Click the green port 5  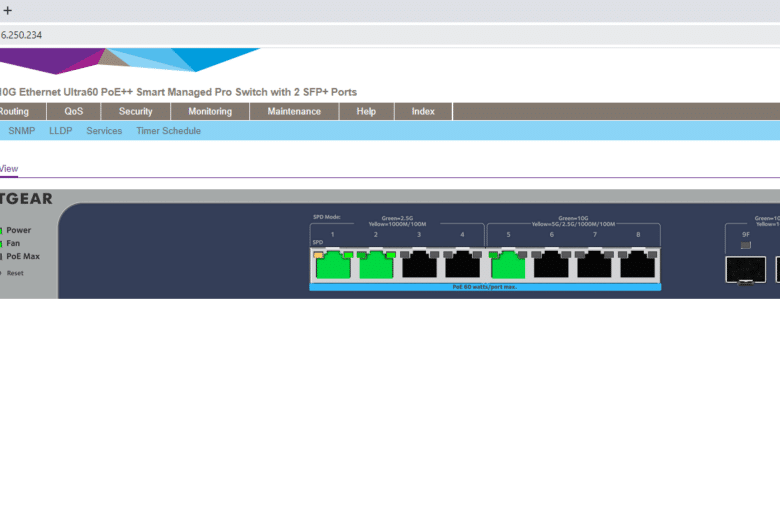[508, 265]
